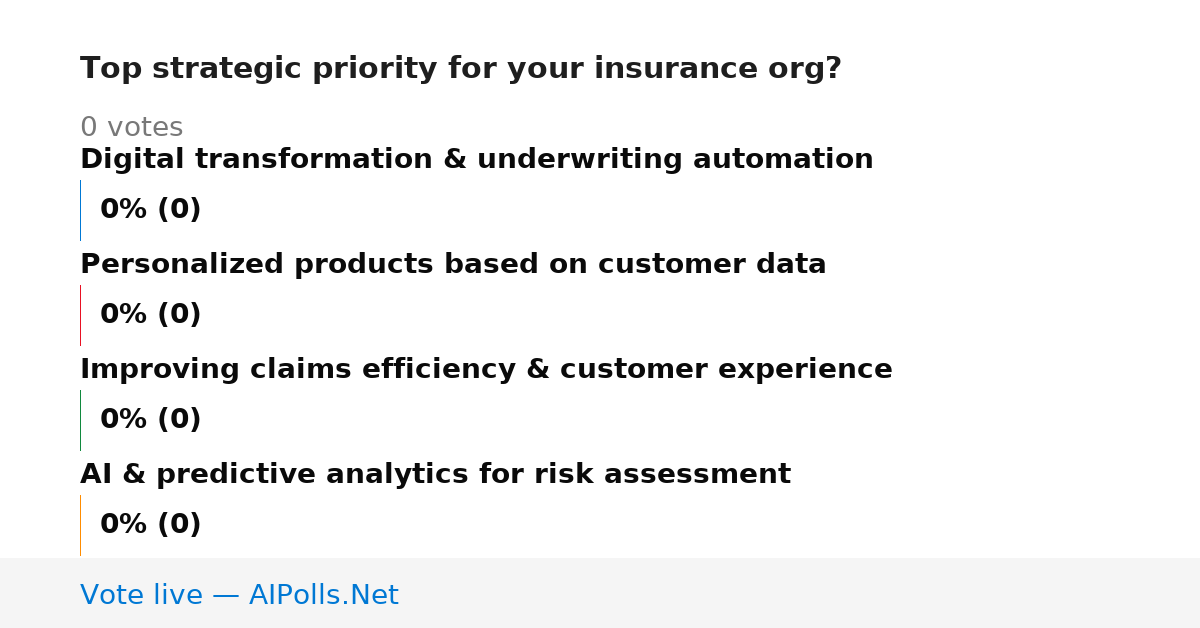Open the Vote live — AIPolls.Net link
The width and height of the screenshot is (1200, 628).
[x=239, y=595]
